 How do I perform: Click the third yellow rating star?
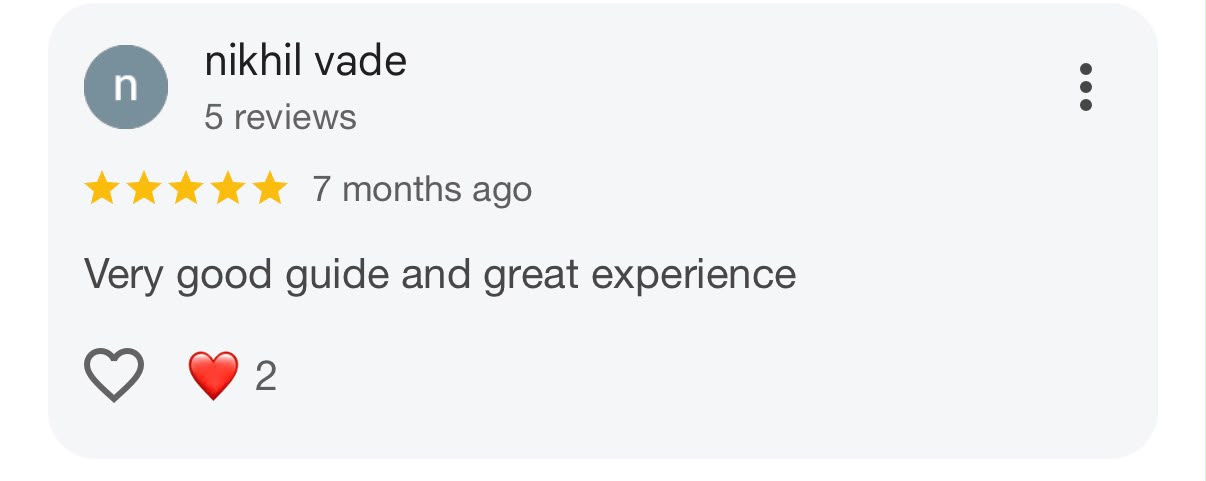point(186,188)
